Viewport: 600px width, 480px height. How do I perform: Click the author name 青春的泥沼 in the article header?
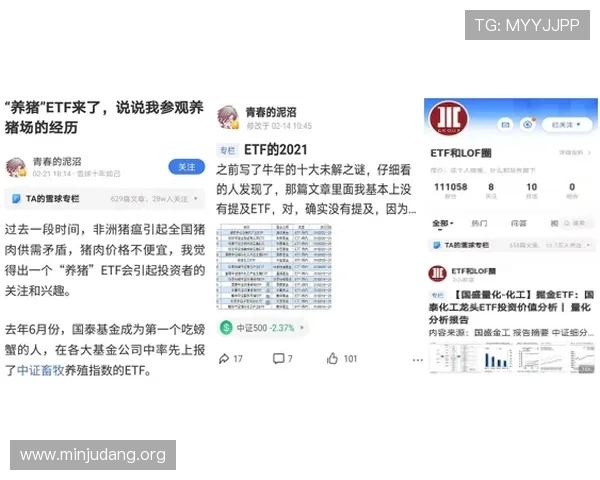(57, 161)
